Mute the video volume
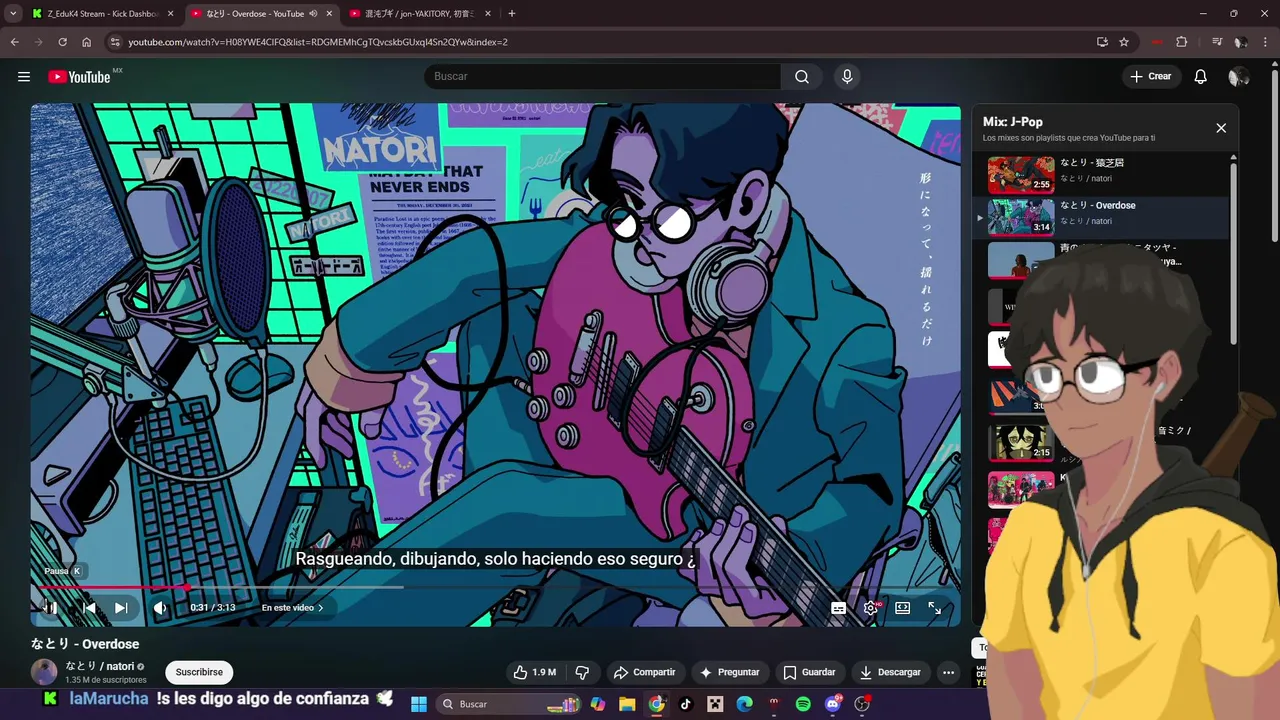This screenshot has width=1280, height=720. pos(160,608)
